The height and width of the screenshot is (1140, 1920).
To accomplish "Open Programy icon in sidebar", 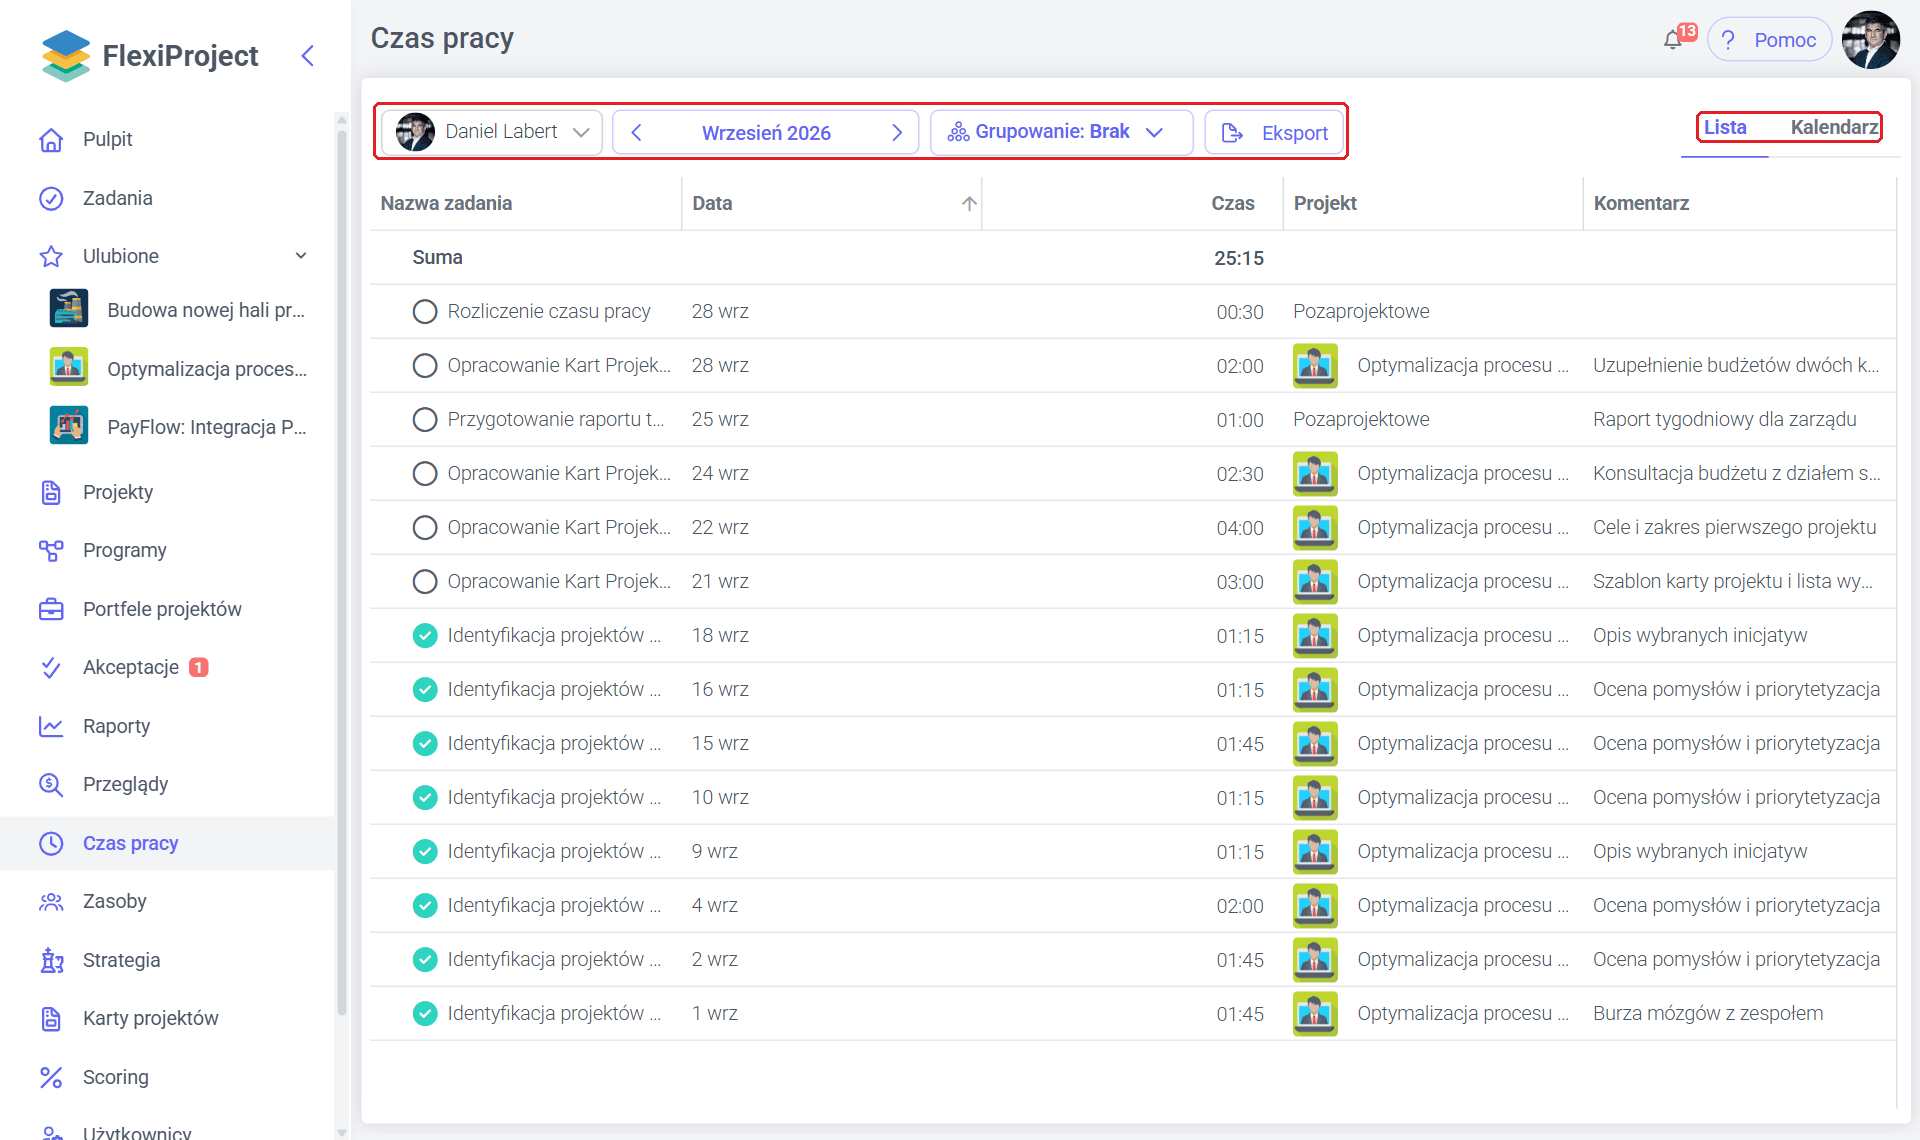I will (x=51, y=550).
